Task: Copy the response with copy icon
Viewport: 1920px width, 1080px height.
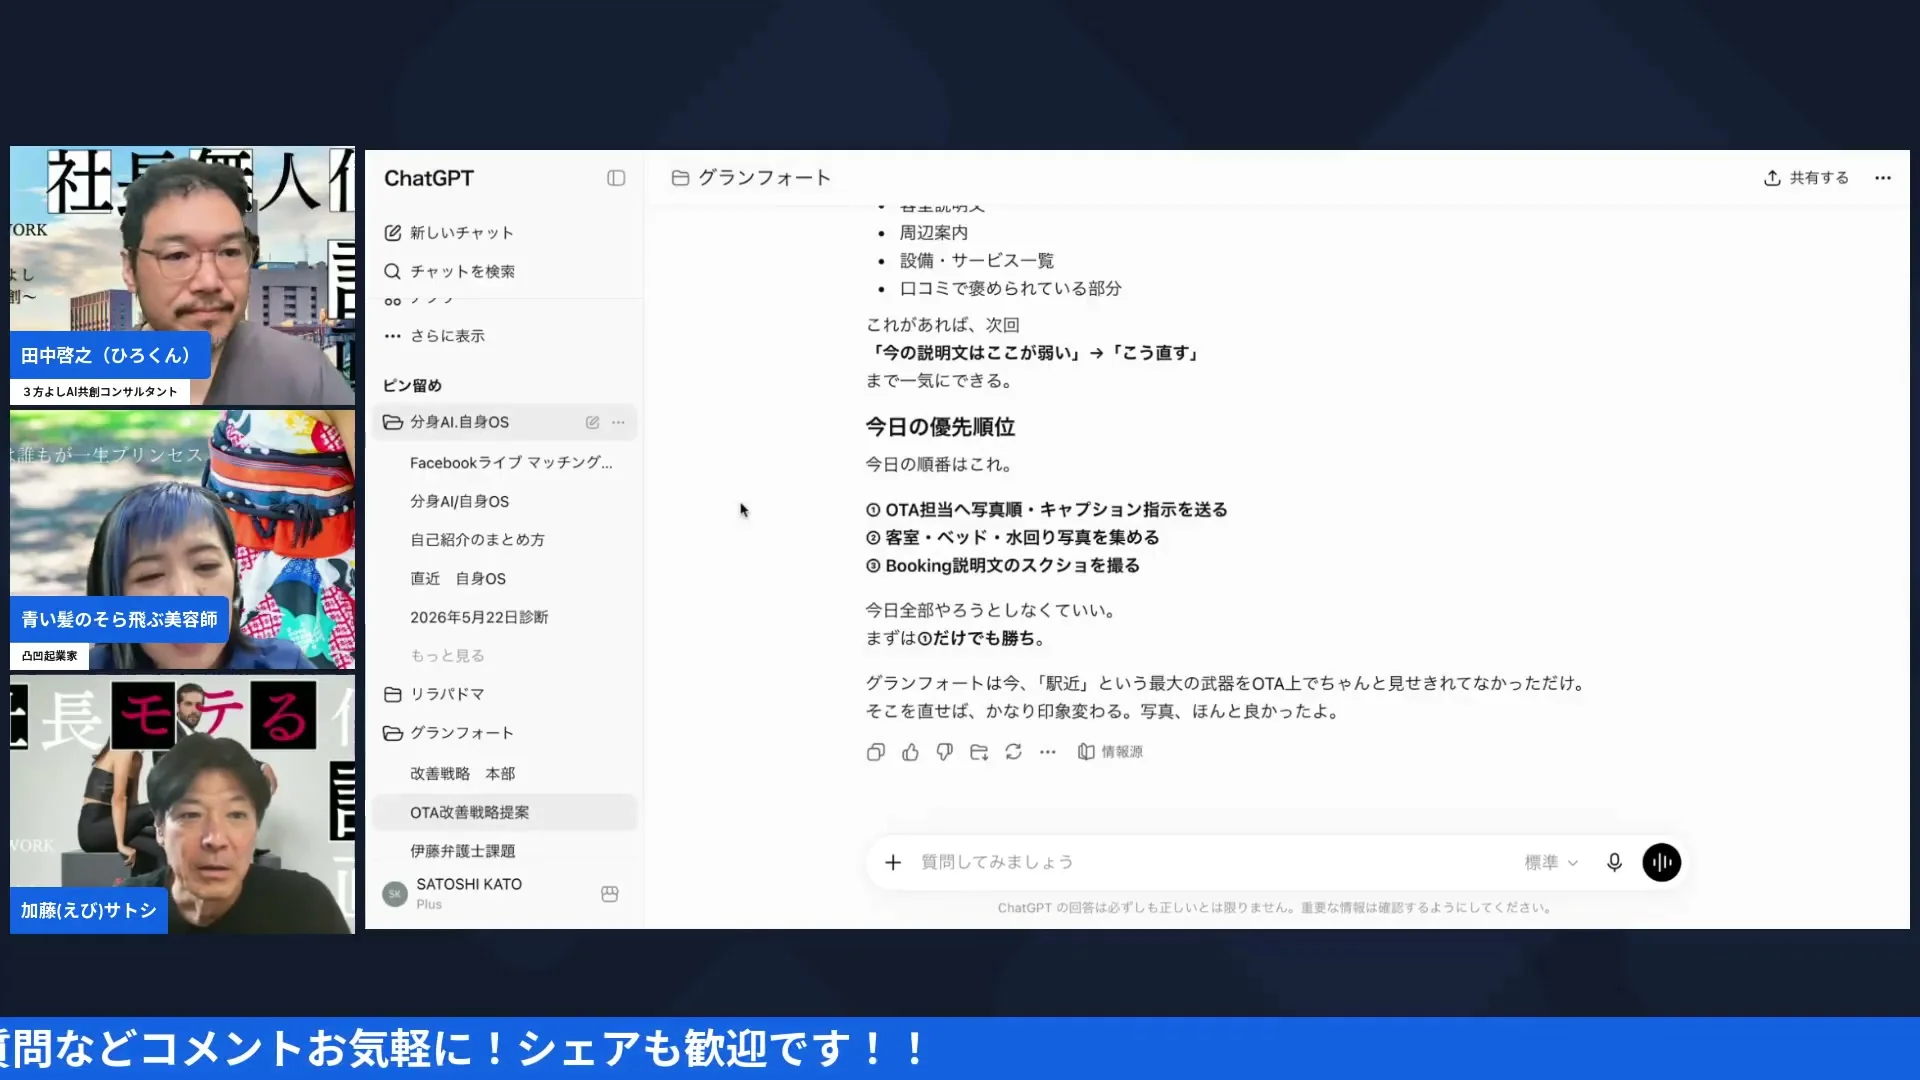Action: 876,752
